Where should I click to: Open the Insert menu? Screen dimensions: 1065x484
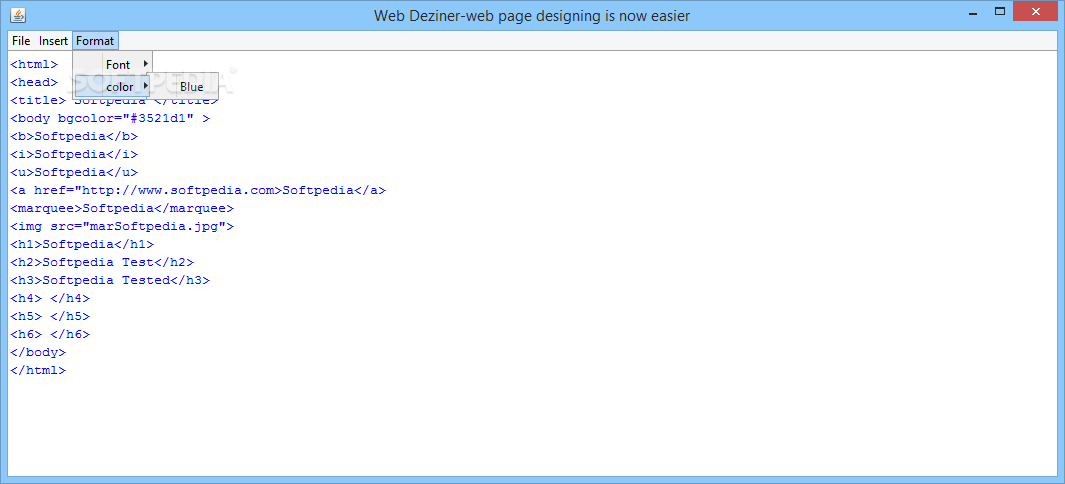click(53, 41)
